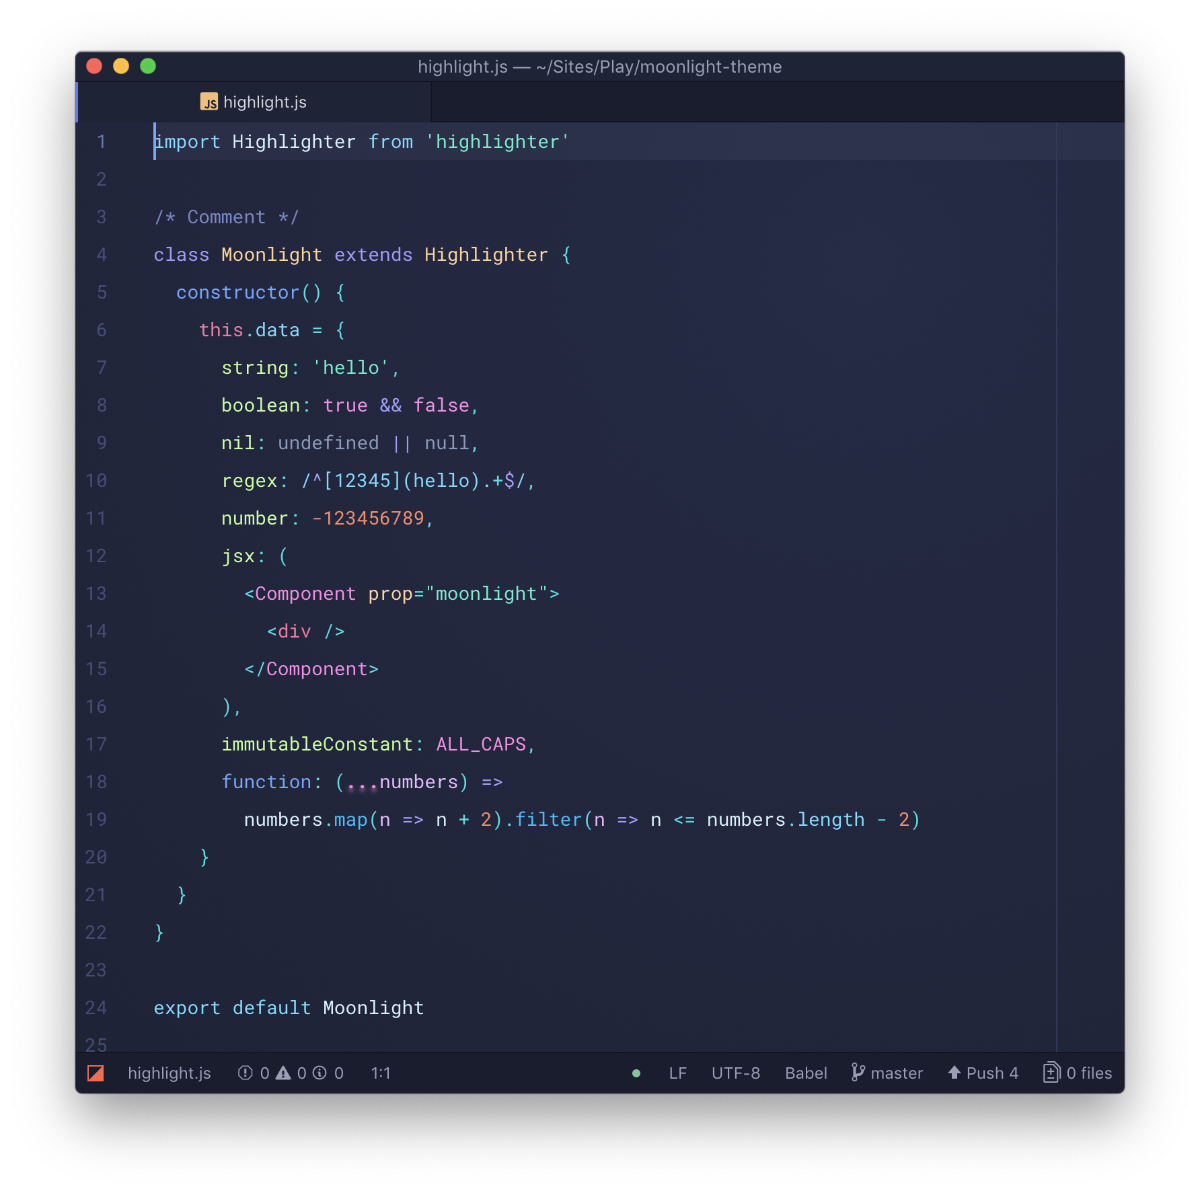
Task: Open the Babel grammar selector
Action: (x=806, y=1072)
